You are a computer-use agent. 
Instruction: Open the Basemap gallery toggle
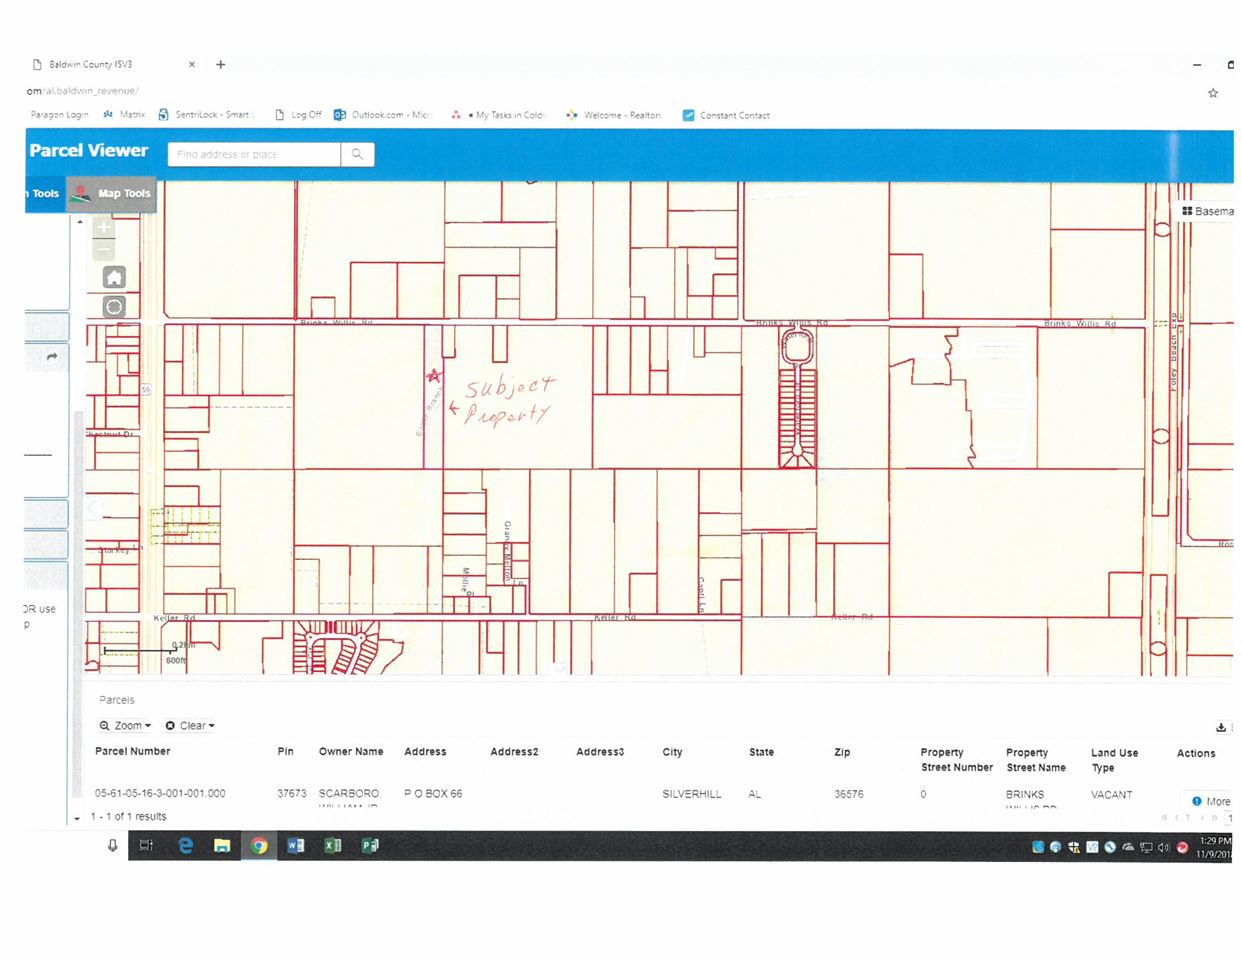[1207, 211]
